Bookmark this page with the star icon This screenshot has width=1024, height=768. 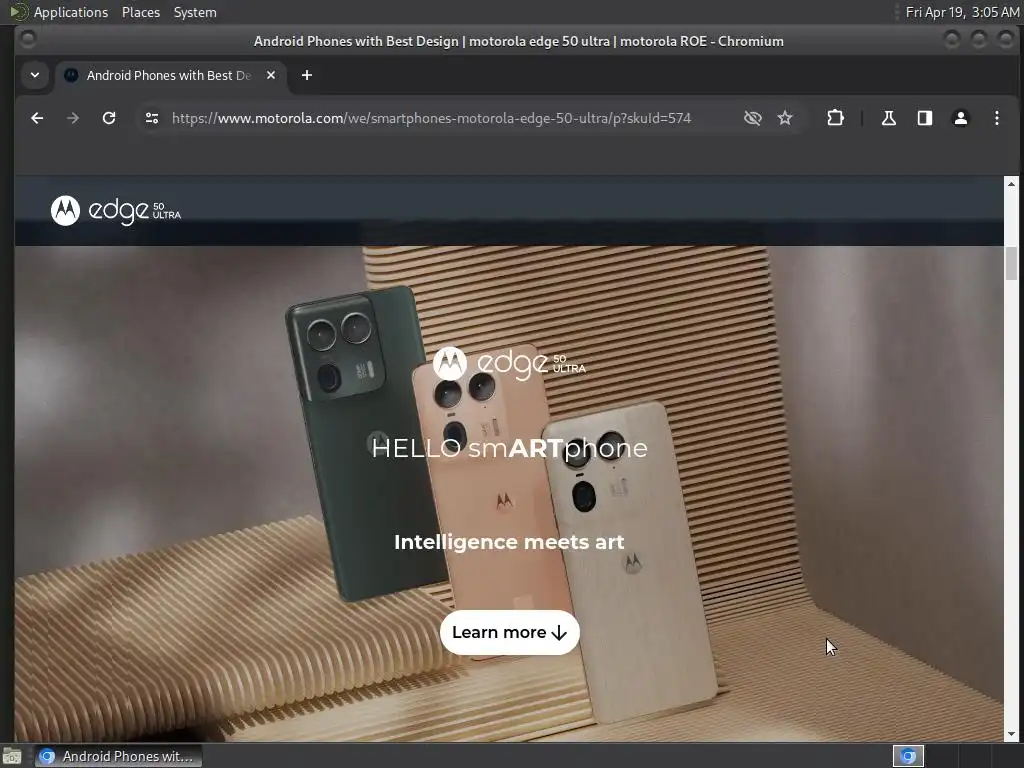[785, 118]
